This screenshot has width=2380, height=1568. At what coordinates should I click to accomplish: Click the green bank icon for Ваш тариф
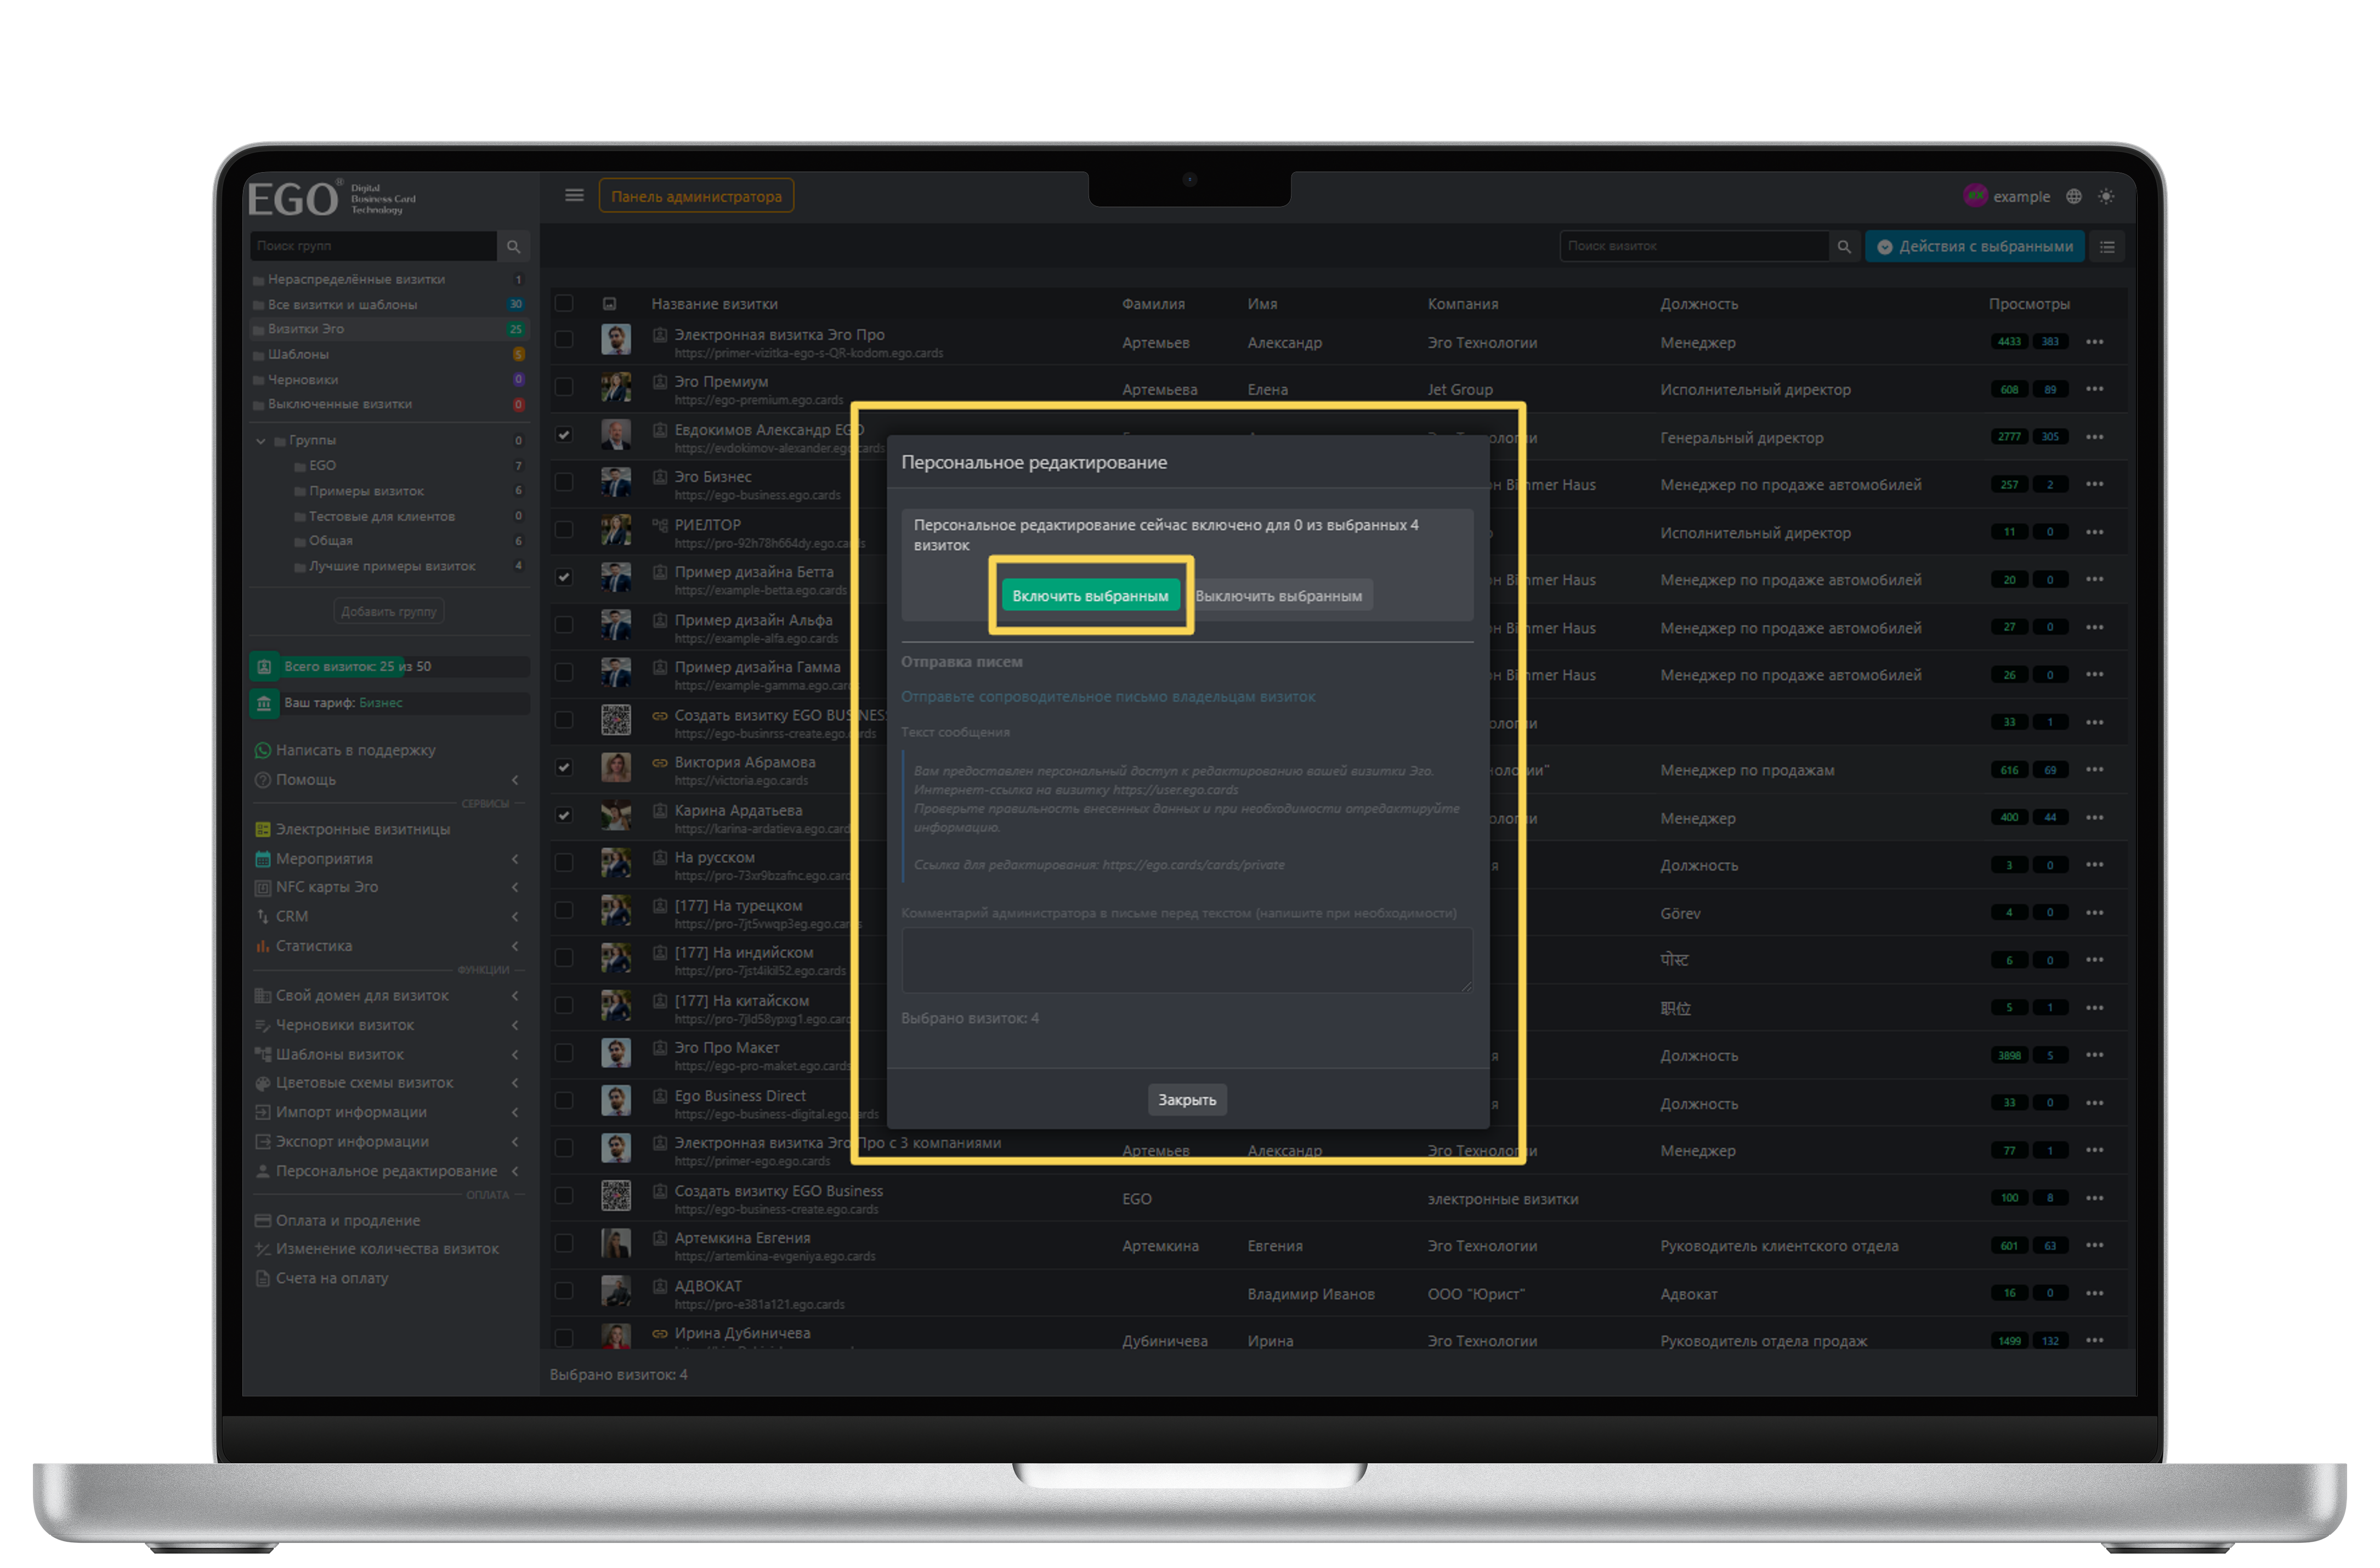pos(264,703)
